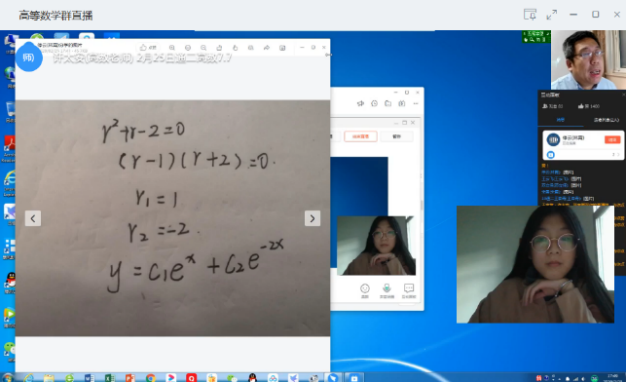Go to the previous image in viewer

click(33, 218)
